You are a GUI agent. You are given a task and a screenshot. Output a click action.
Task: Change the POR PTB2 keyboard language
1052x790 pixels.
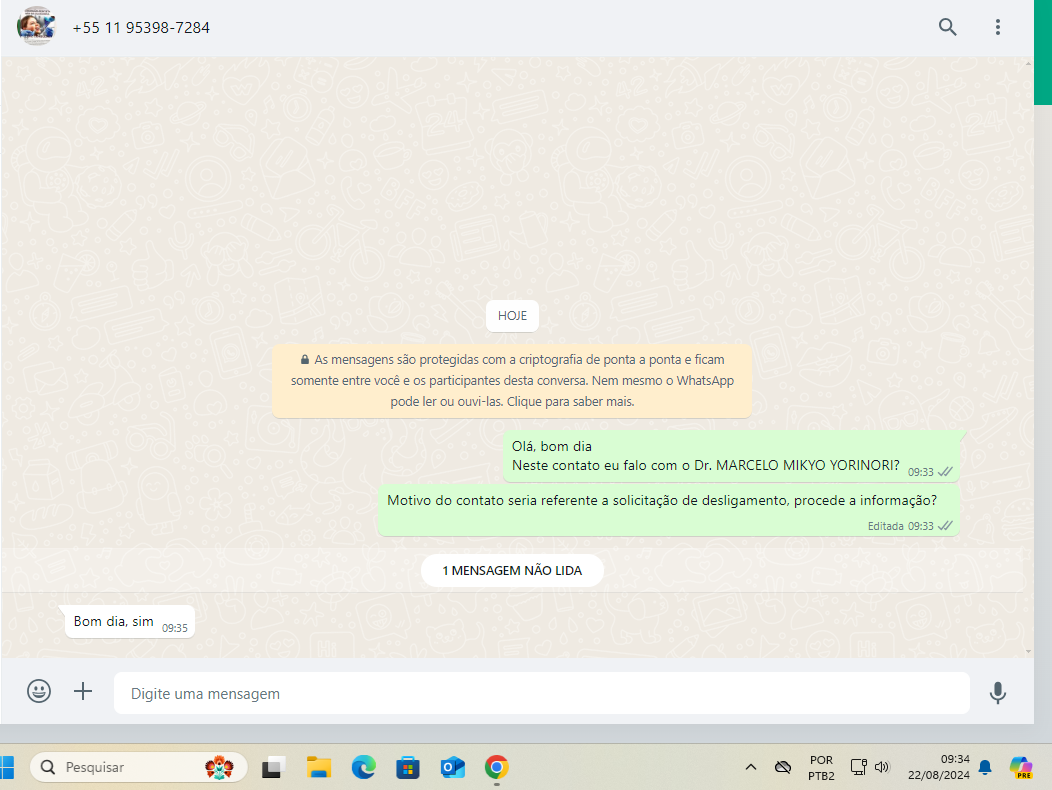tap(821, 768)
